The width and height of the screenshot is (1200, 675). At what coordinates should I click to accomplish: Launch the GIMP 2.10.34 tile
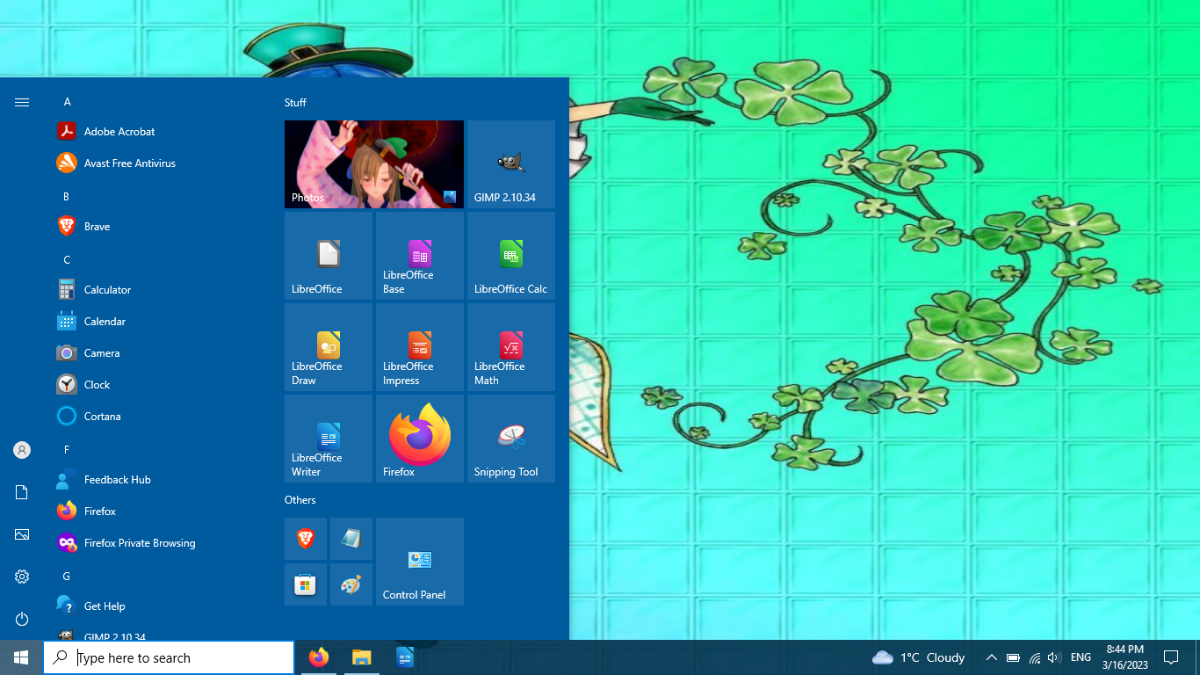511,164
